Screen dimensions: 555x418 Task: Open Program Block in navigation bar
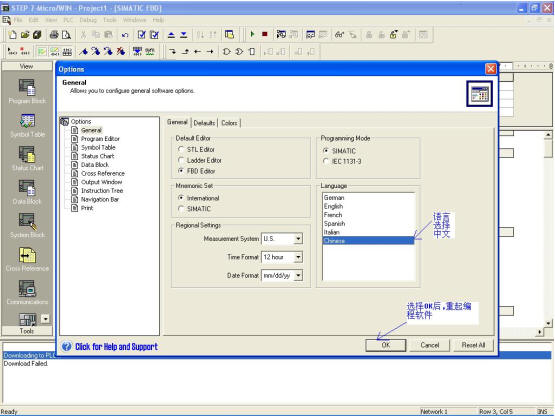[x=27, y=91]
